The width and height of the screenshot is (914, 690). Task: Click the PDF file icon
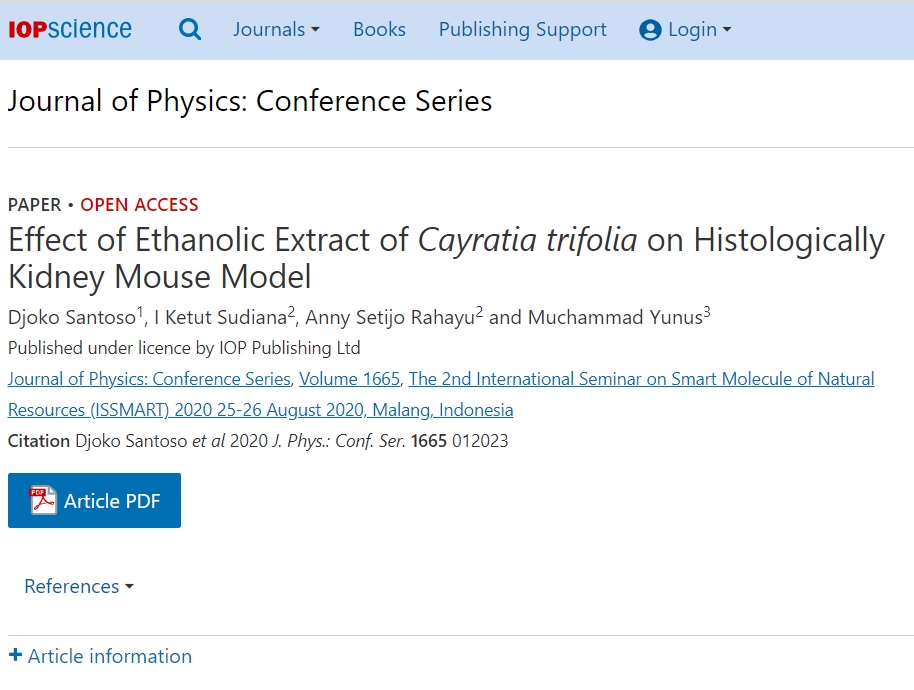tap(43, 500)
